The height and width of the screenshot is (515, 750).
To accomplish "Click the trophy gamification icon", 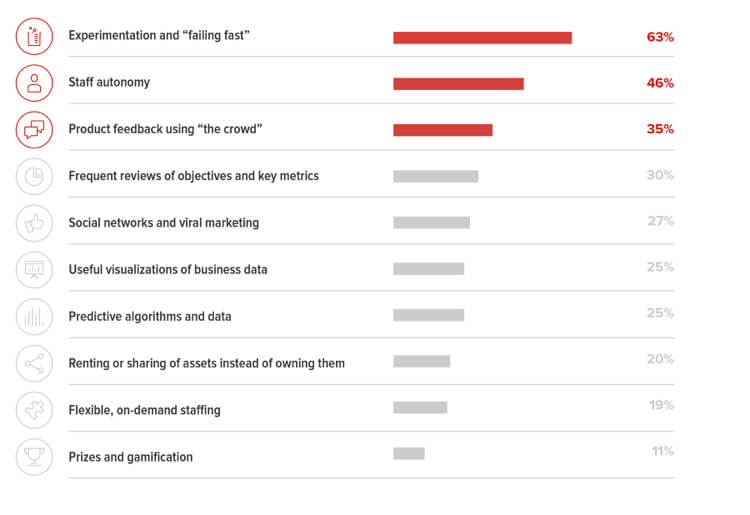I will [34, 456].
